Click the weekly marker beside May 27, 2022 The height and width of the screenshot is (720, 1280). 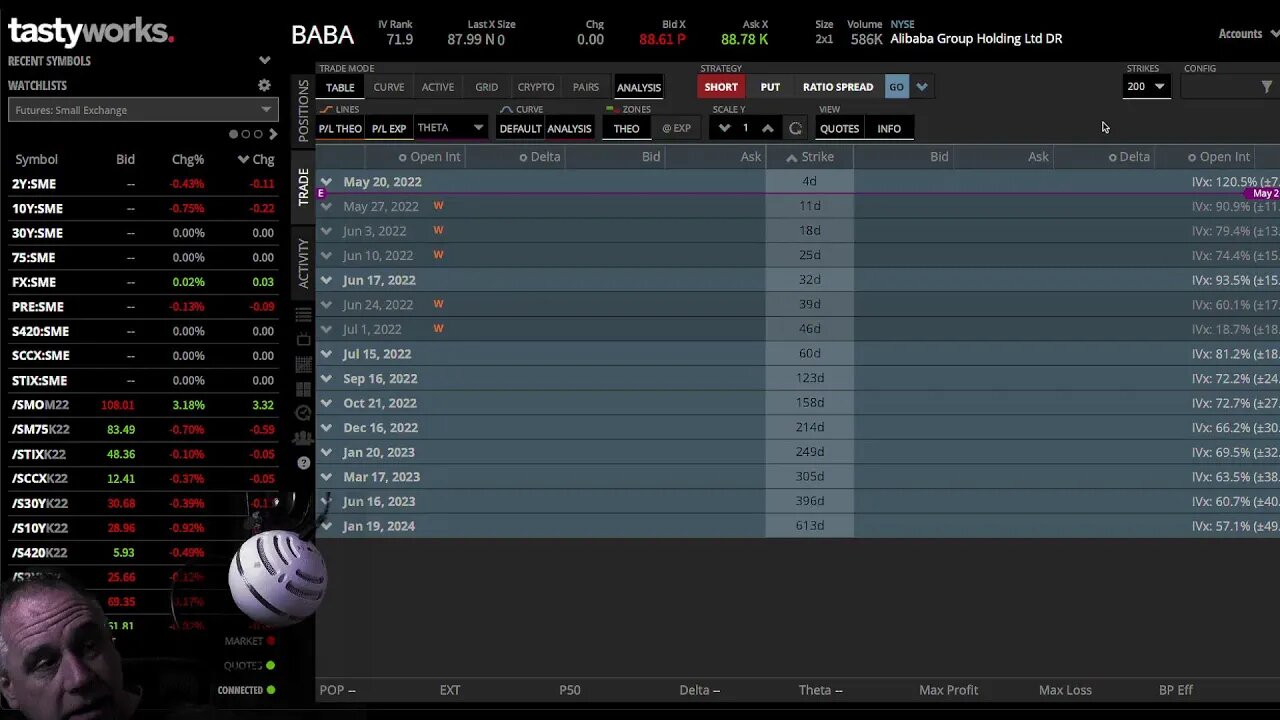[438, 206]
